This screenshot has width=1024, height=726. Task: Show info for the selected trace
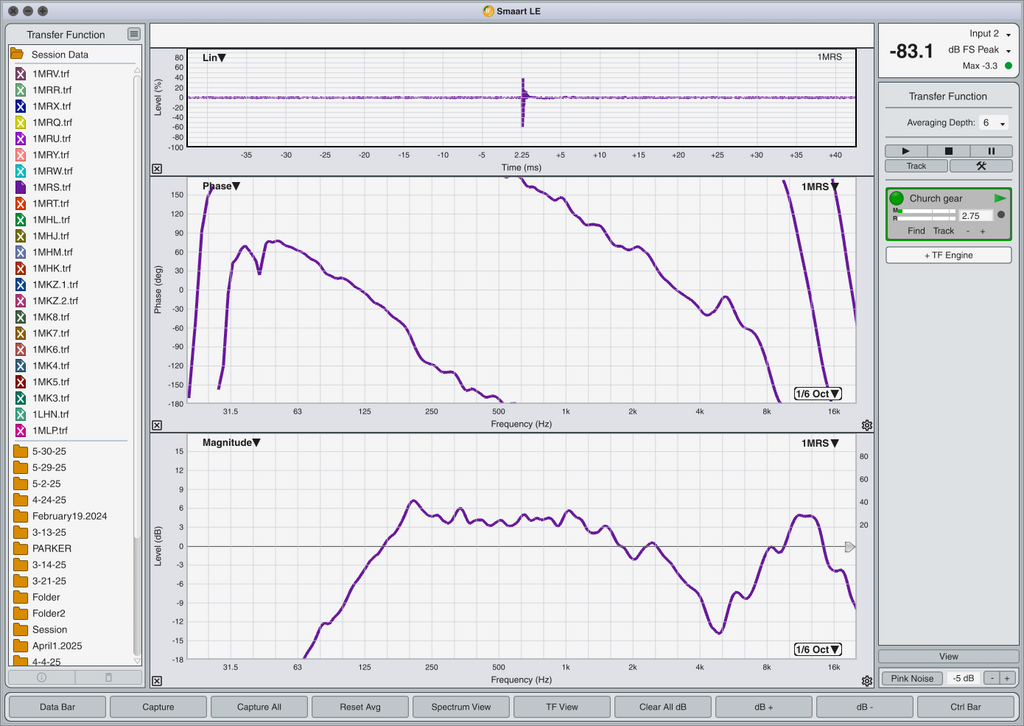(42, 677)
